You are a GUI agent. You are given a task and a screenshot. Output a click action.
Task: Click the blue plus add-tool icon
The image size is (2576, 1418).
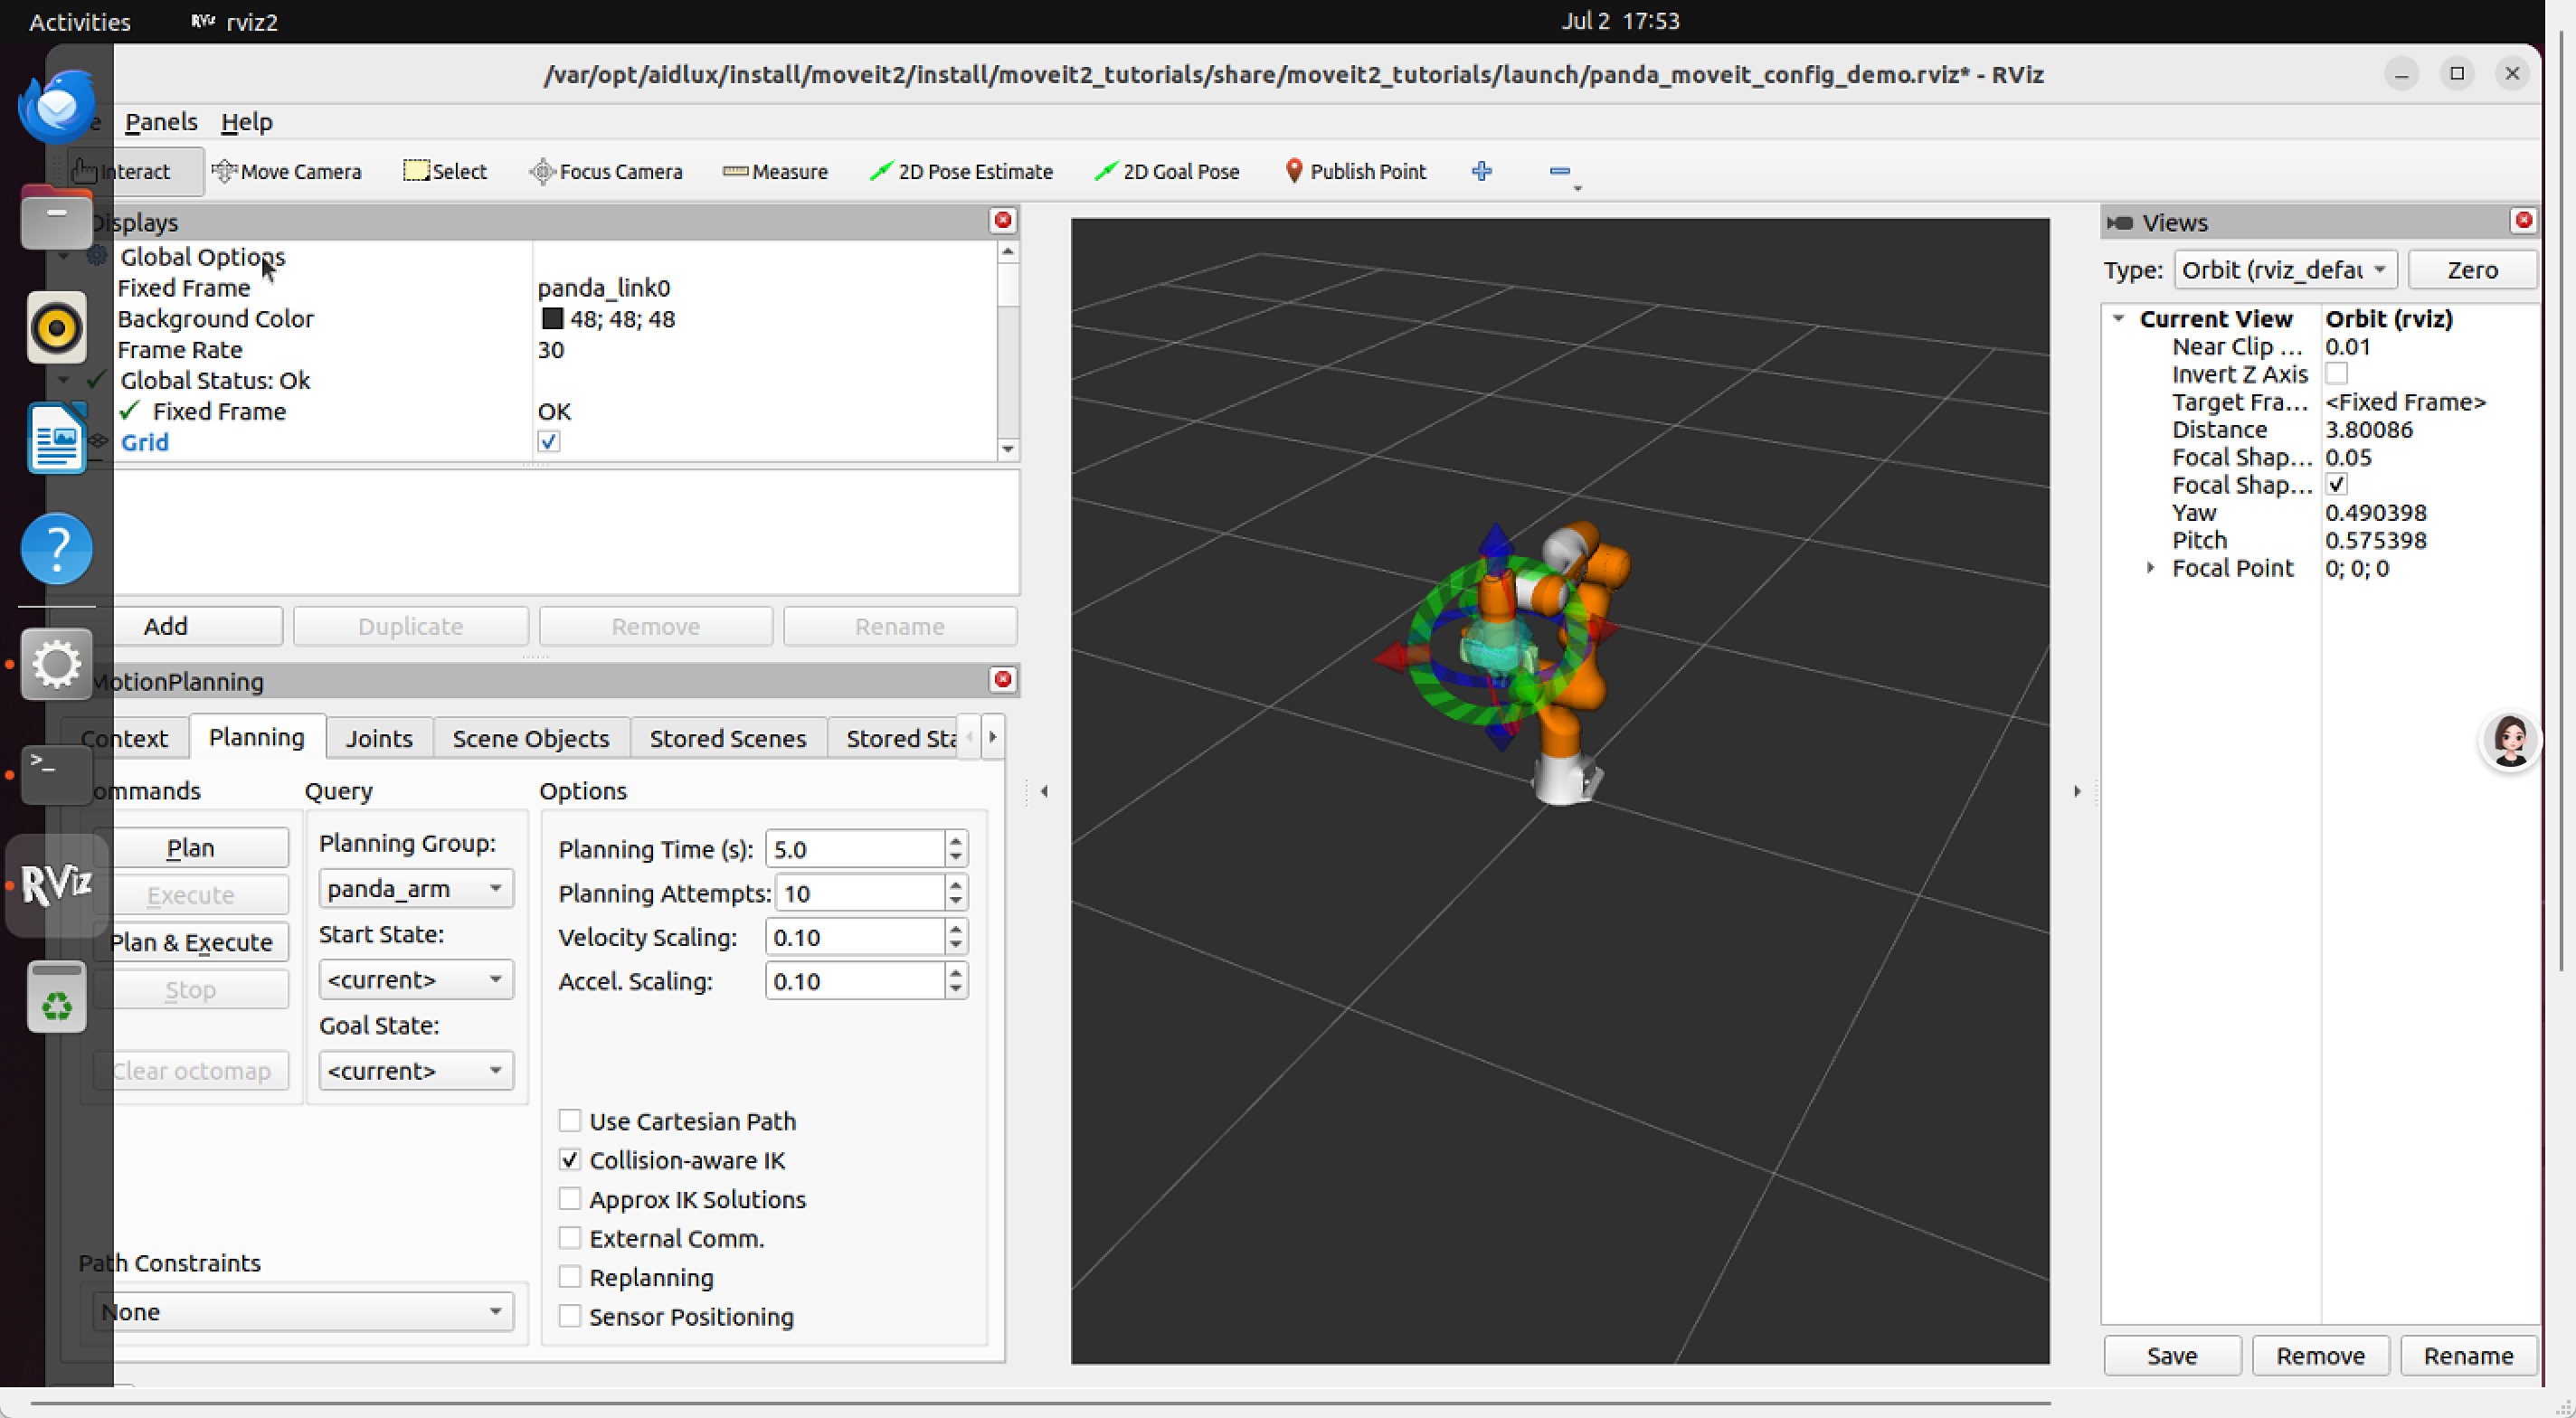tap(1481, 171)
